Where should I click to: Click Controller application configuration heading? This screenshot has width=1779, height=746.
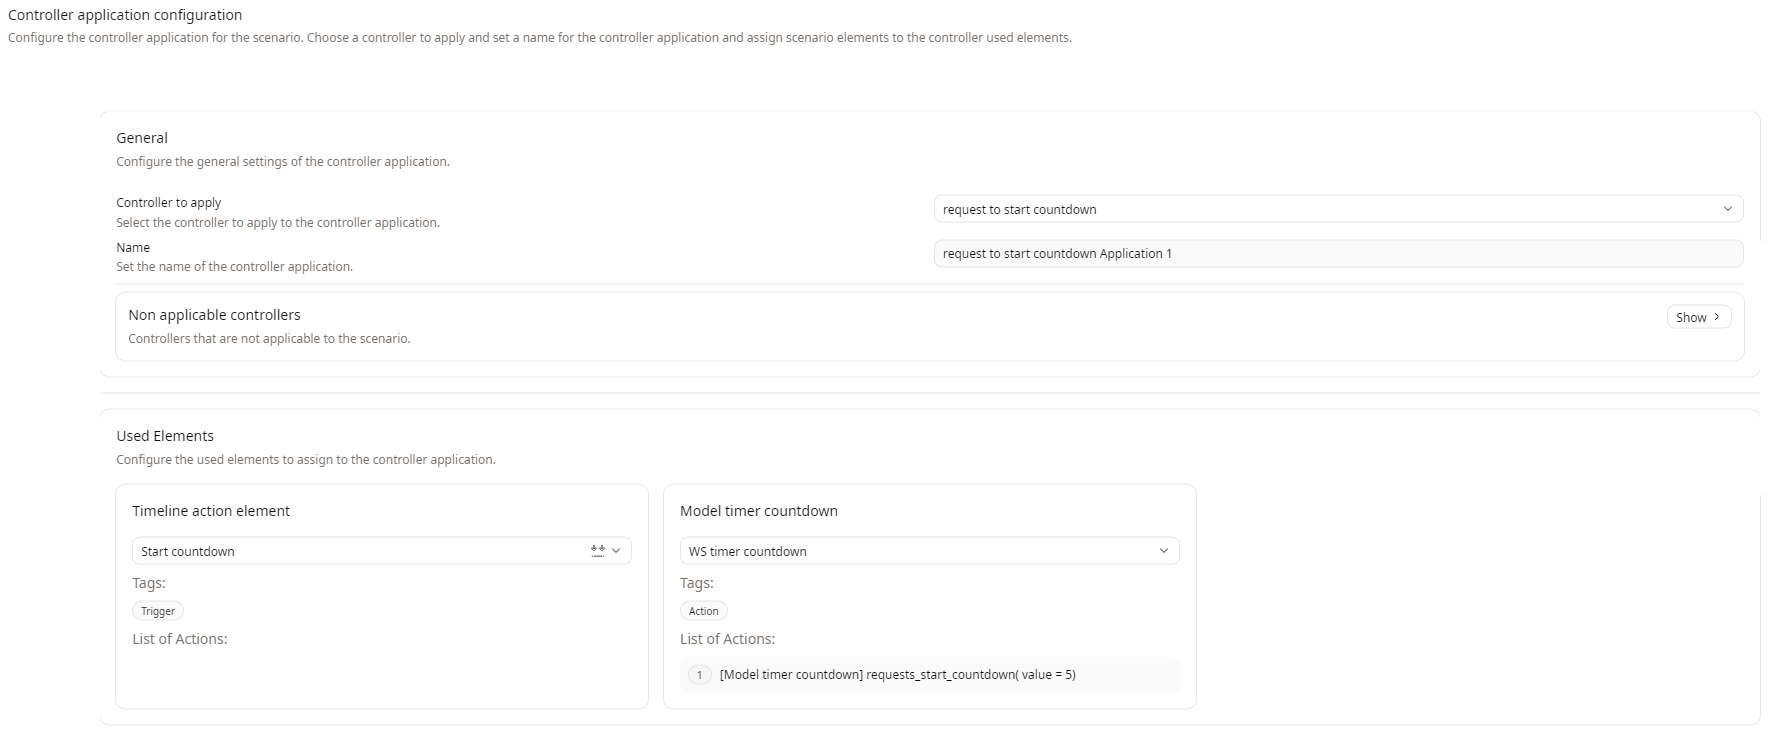(x=125, y=15)
